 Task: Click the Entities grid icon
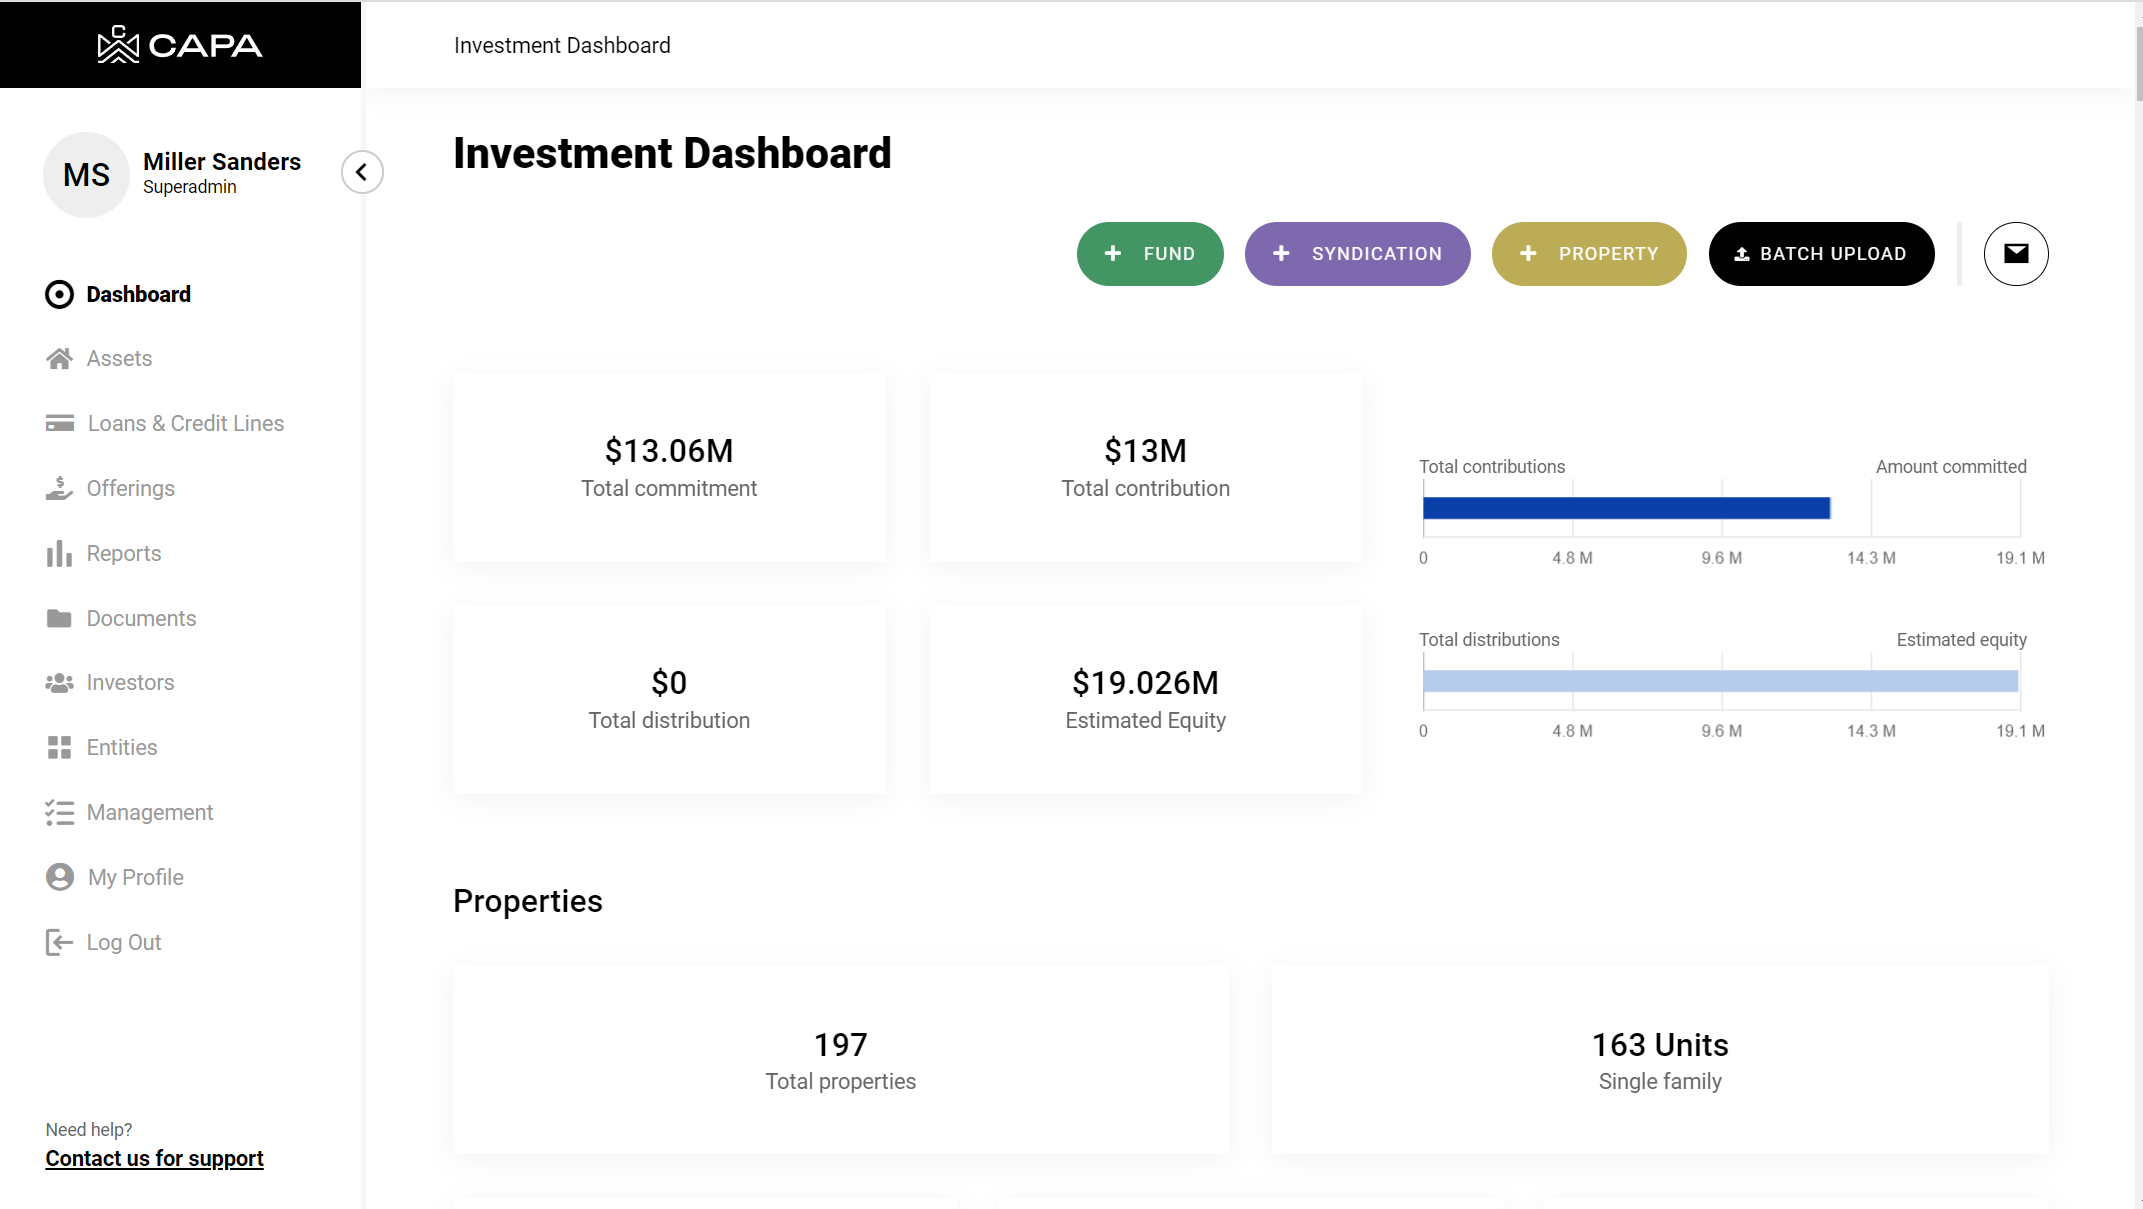point(59,748)
